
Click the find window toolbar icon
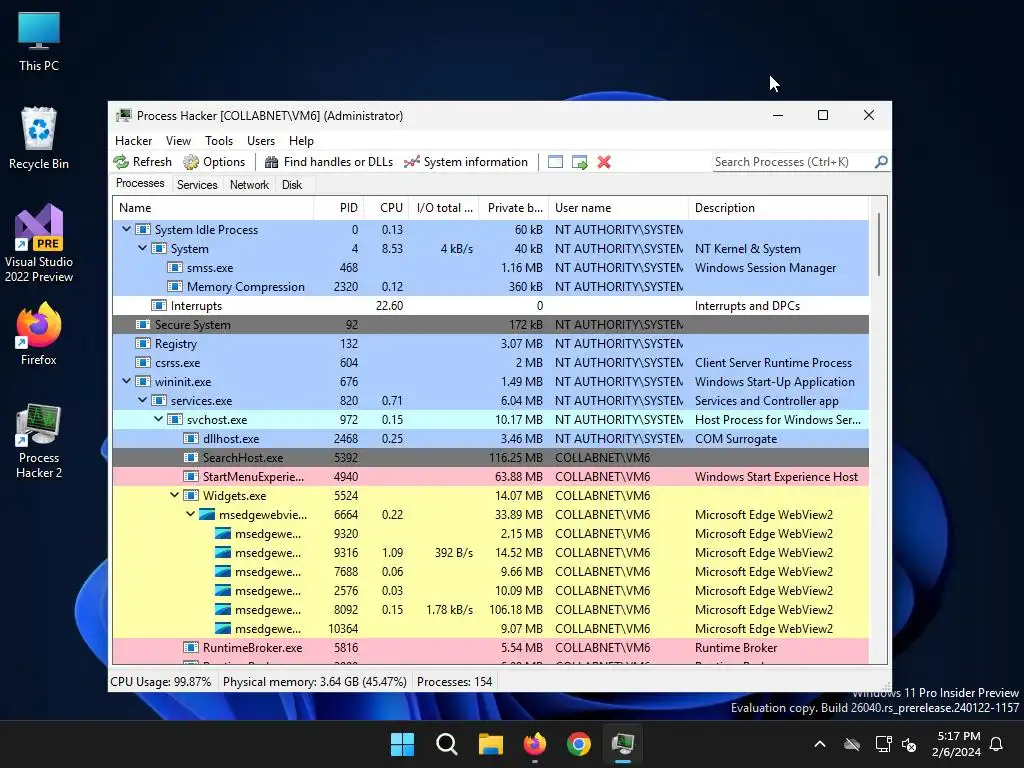(555, 162)
